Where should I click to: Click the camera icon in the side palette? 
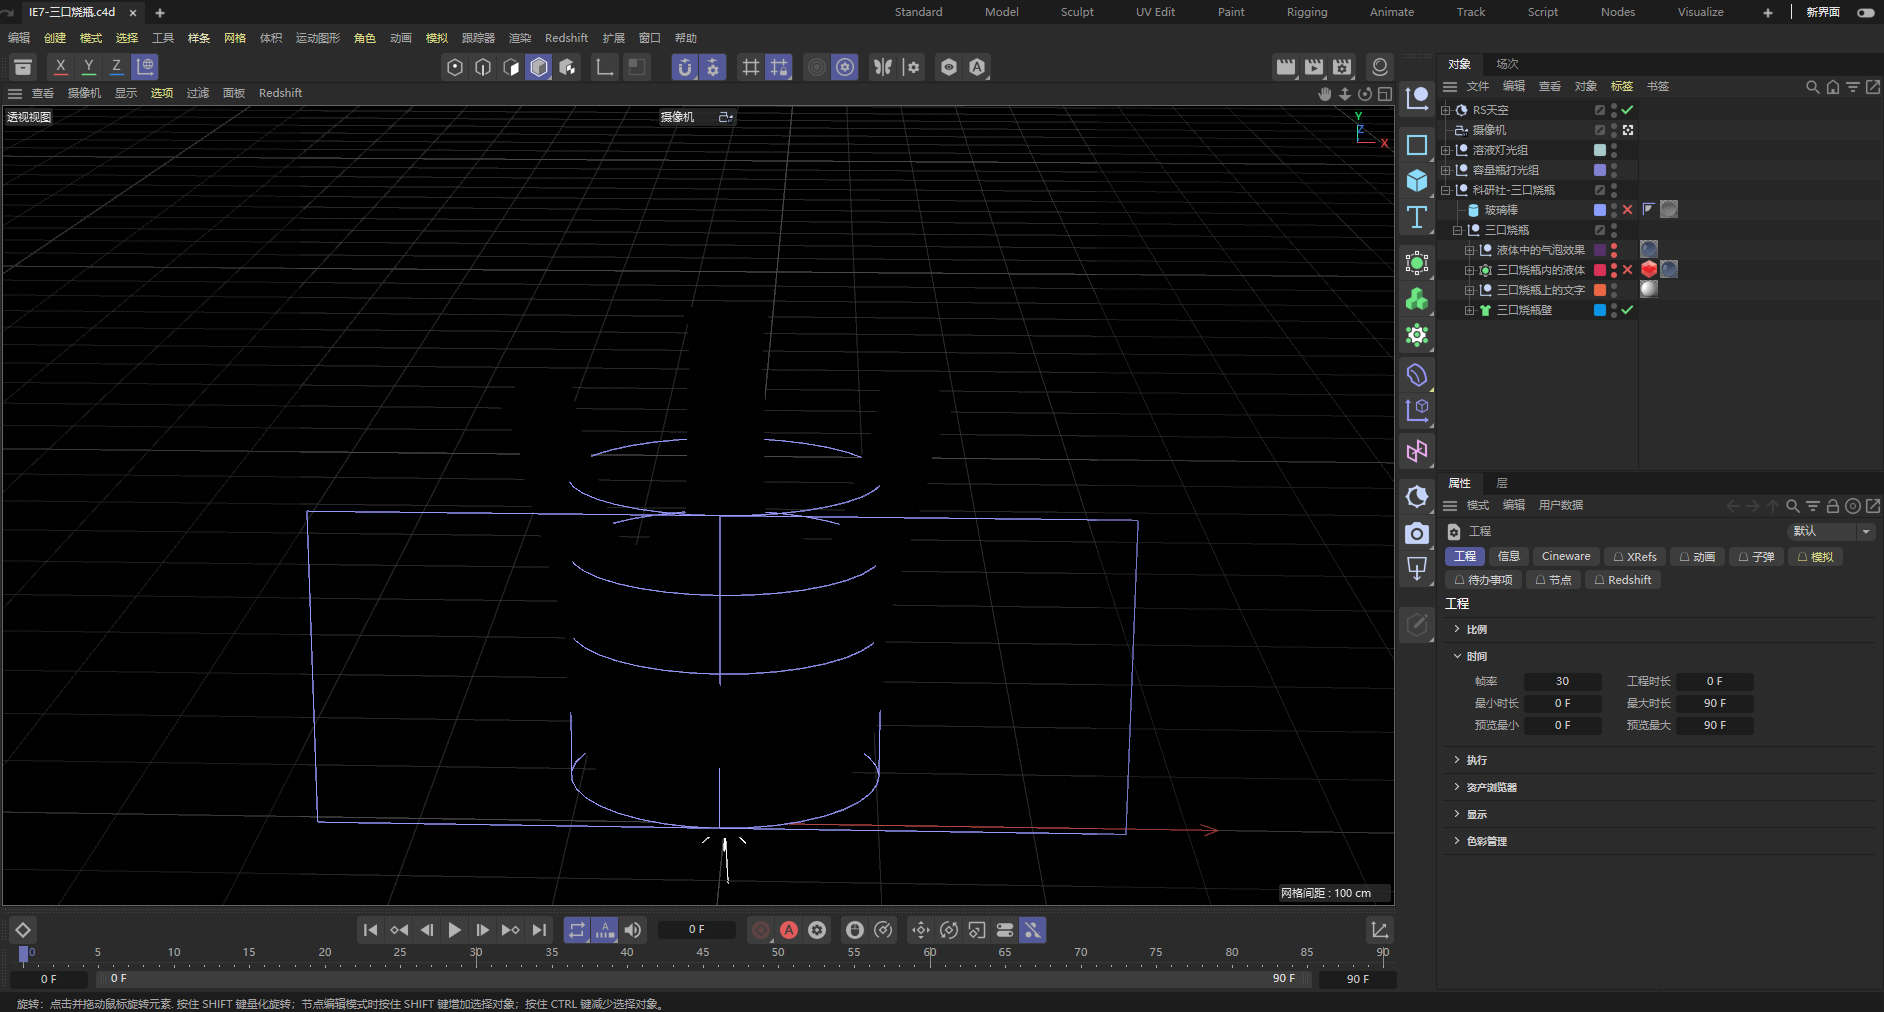[x=1417, y=533]
